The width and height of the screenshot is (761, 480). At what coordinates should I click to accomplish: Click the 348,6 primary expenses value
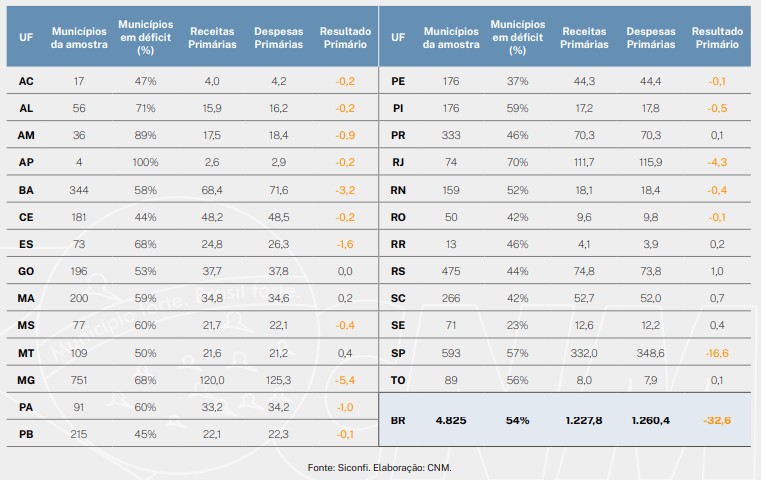coord(650,352)
